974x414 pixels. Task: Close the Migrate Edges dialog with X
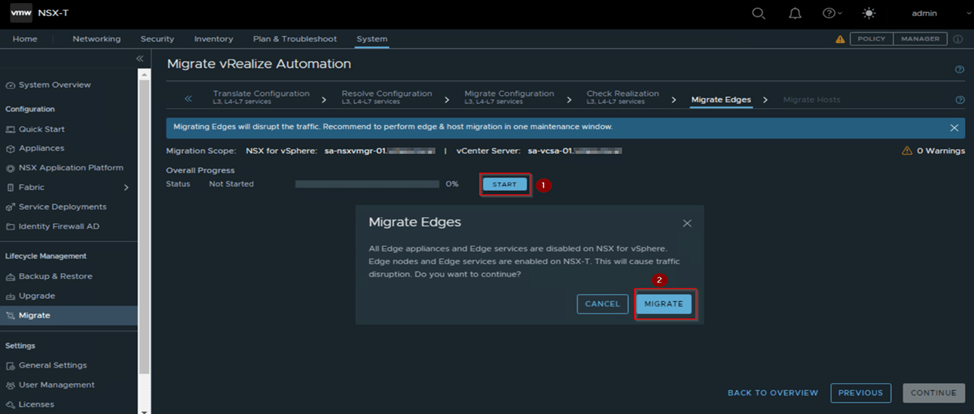point(686,223)
